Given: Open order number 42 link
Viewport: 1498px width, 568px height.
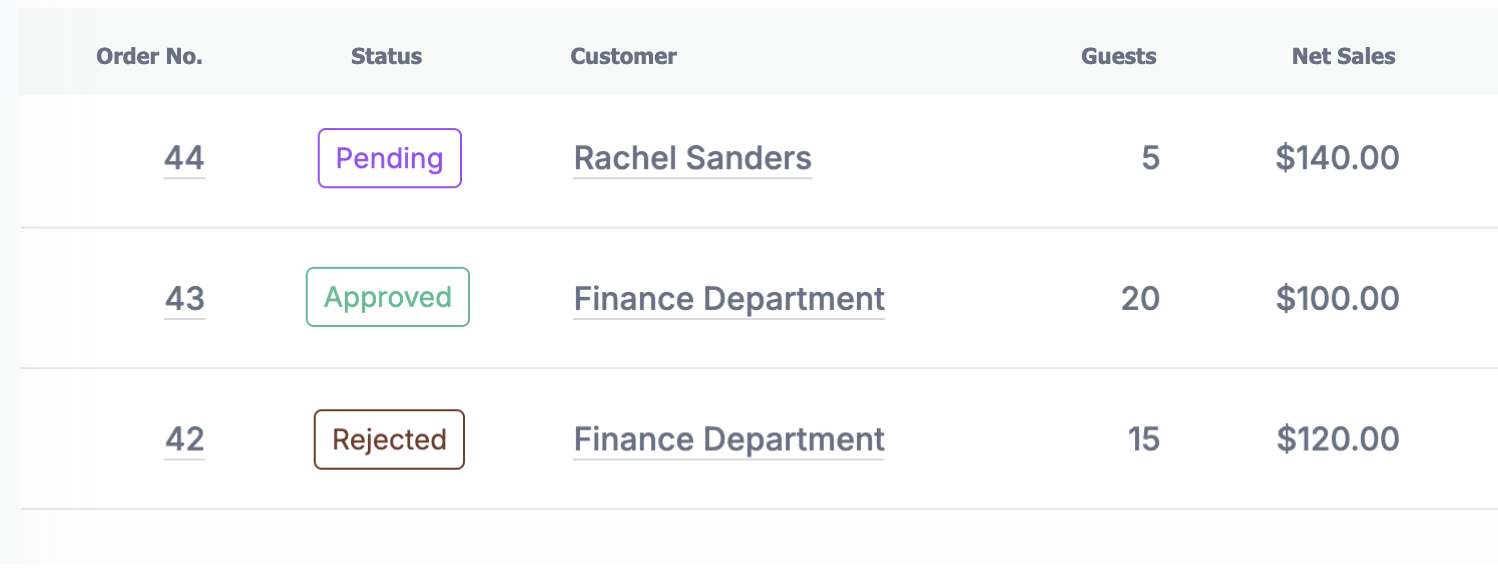Looking at the screenshot, I should click(x=184, y=439).
